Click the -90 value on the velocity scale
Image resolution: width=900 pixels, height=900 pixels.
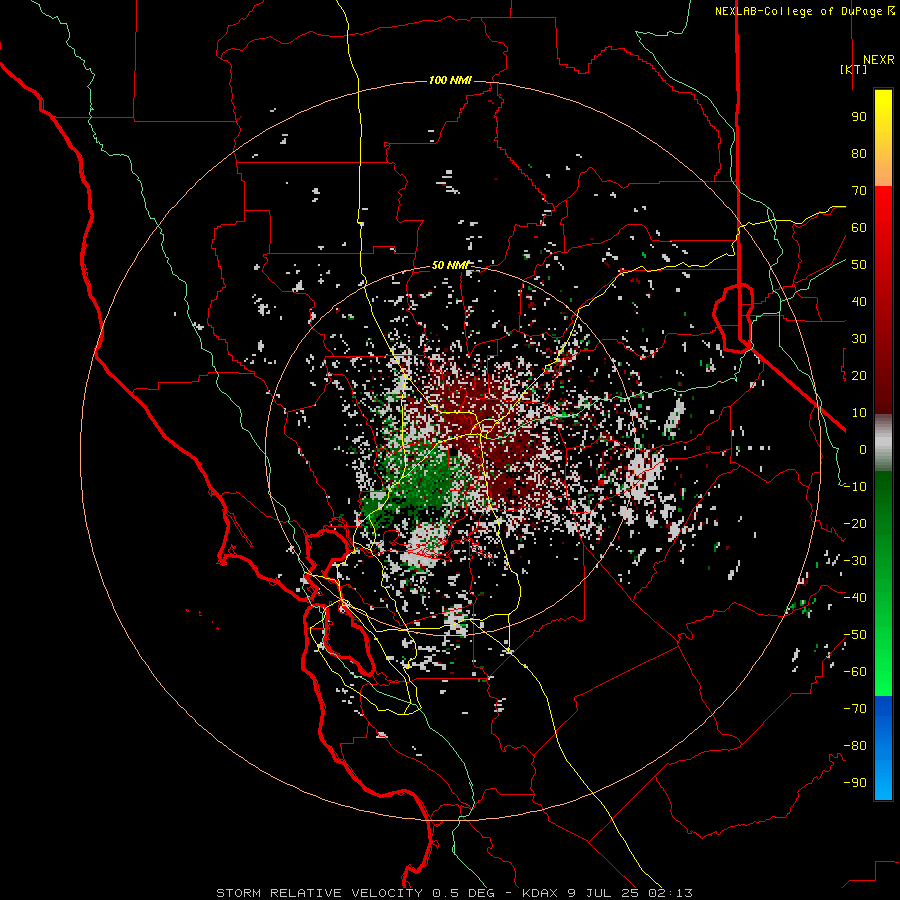coord(855,783)
